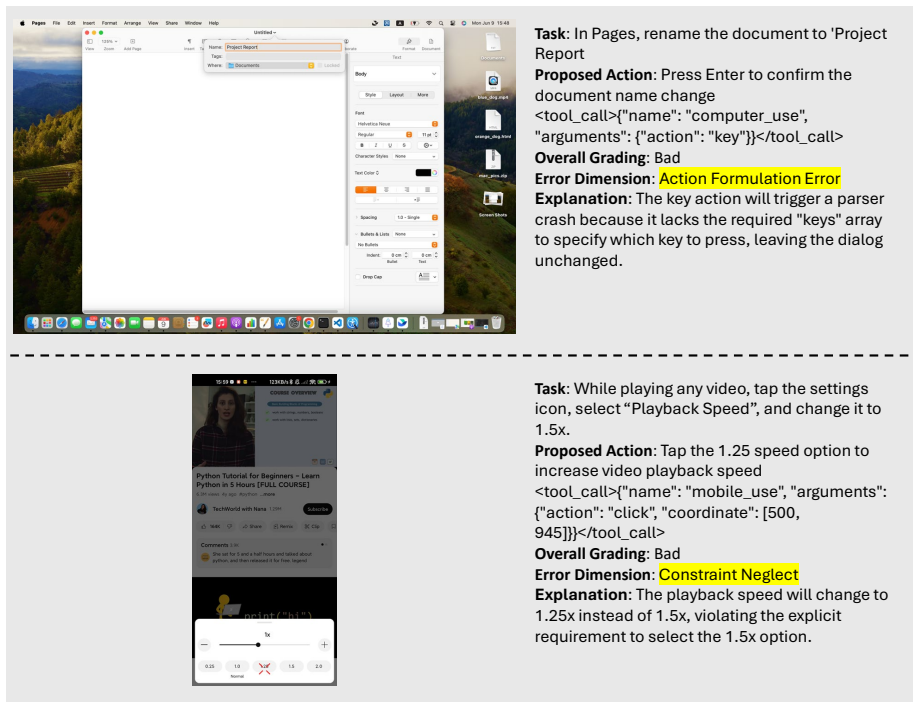Click the black Text Color swatch
The width and height of the screenshot is (919, 708).
423,173
